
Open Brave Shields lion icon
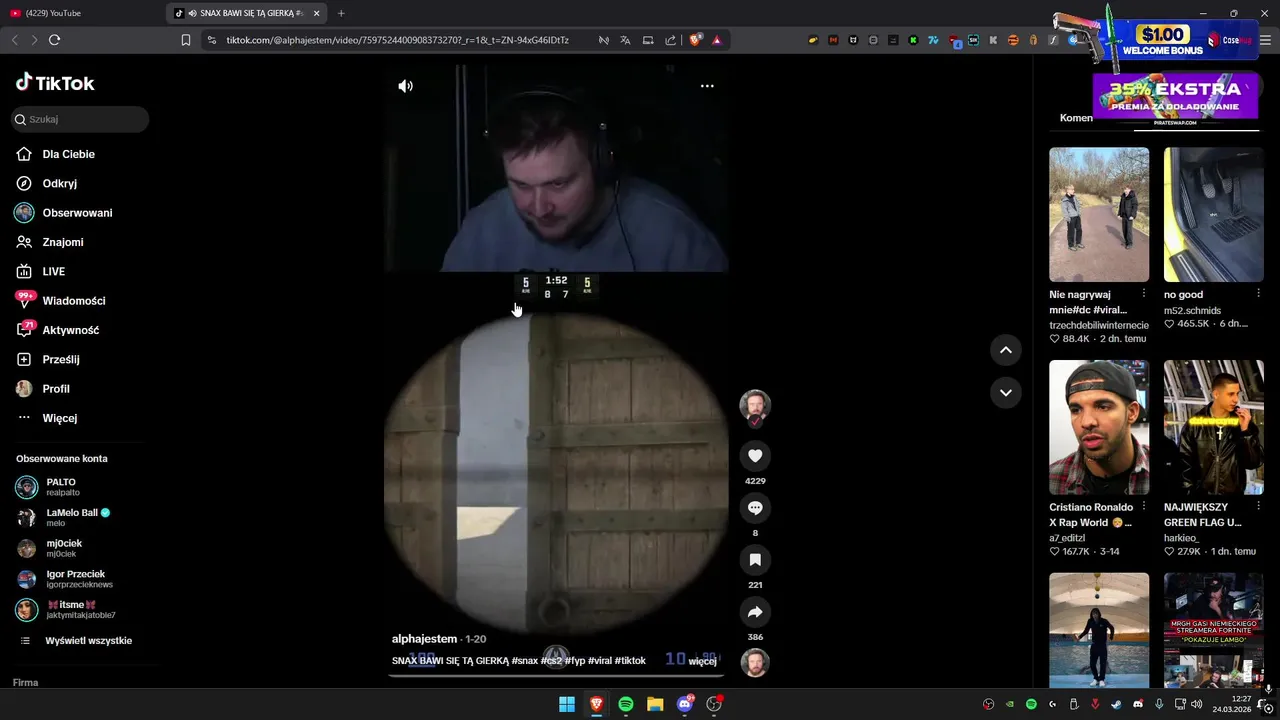(696, 40)
